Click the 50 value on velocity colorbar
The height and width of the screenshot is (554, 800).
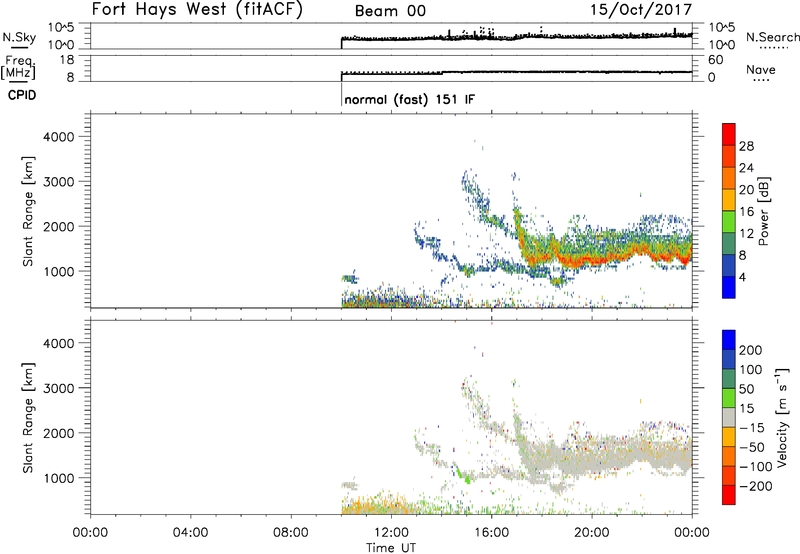pos(746,389)
